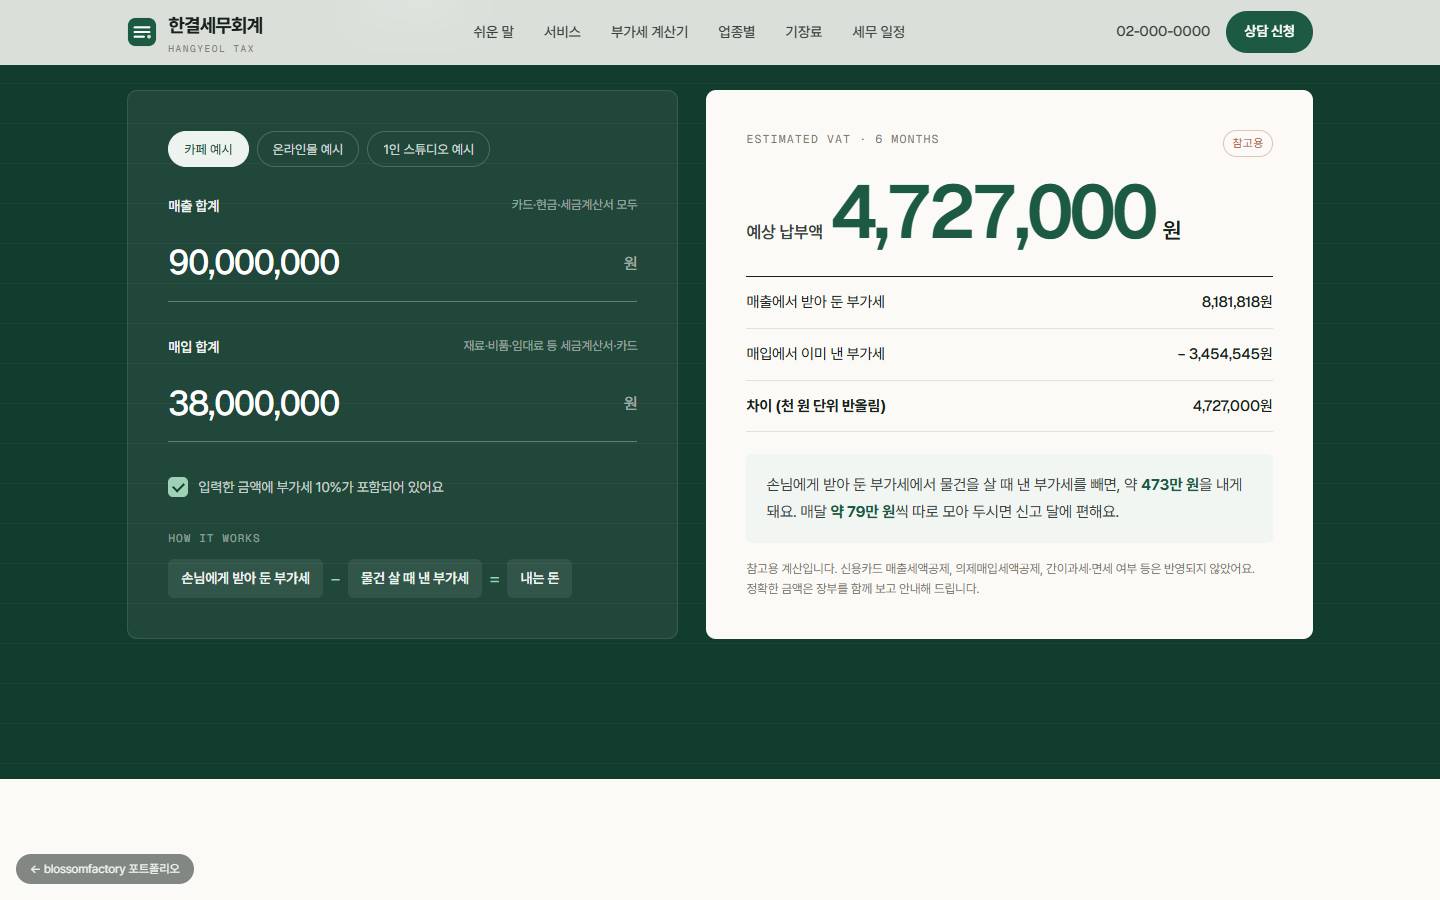This screenshot has width=1440, height=900.
Task: Click the 카드·현금·세금계산서 모두 hint
Action: [574, 205]
